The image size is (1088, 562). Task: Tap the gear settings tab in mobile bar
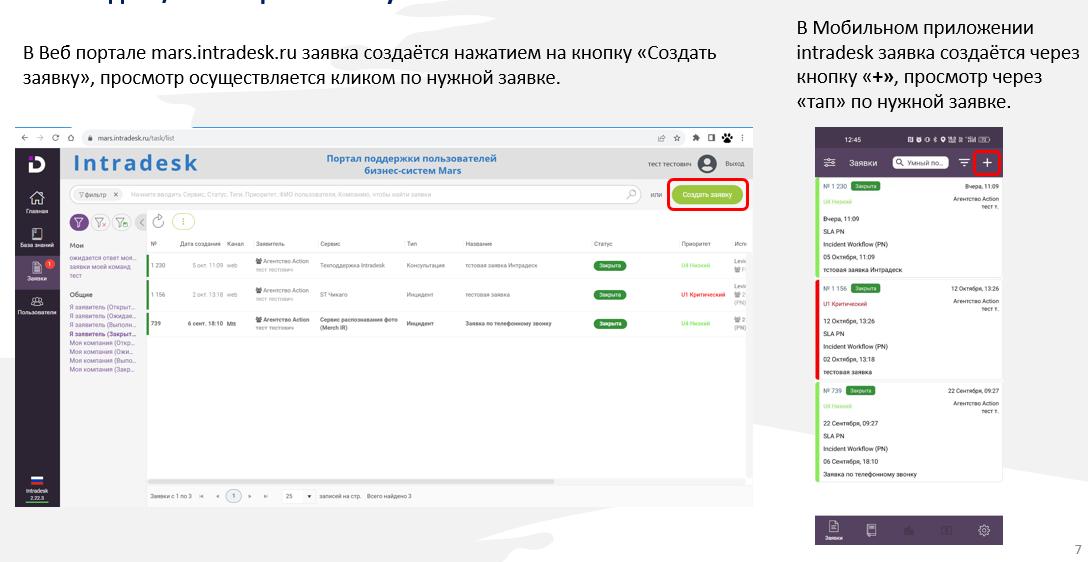click(983, 530)
